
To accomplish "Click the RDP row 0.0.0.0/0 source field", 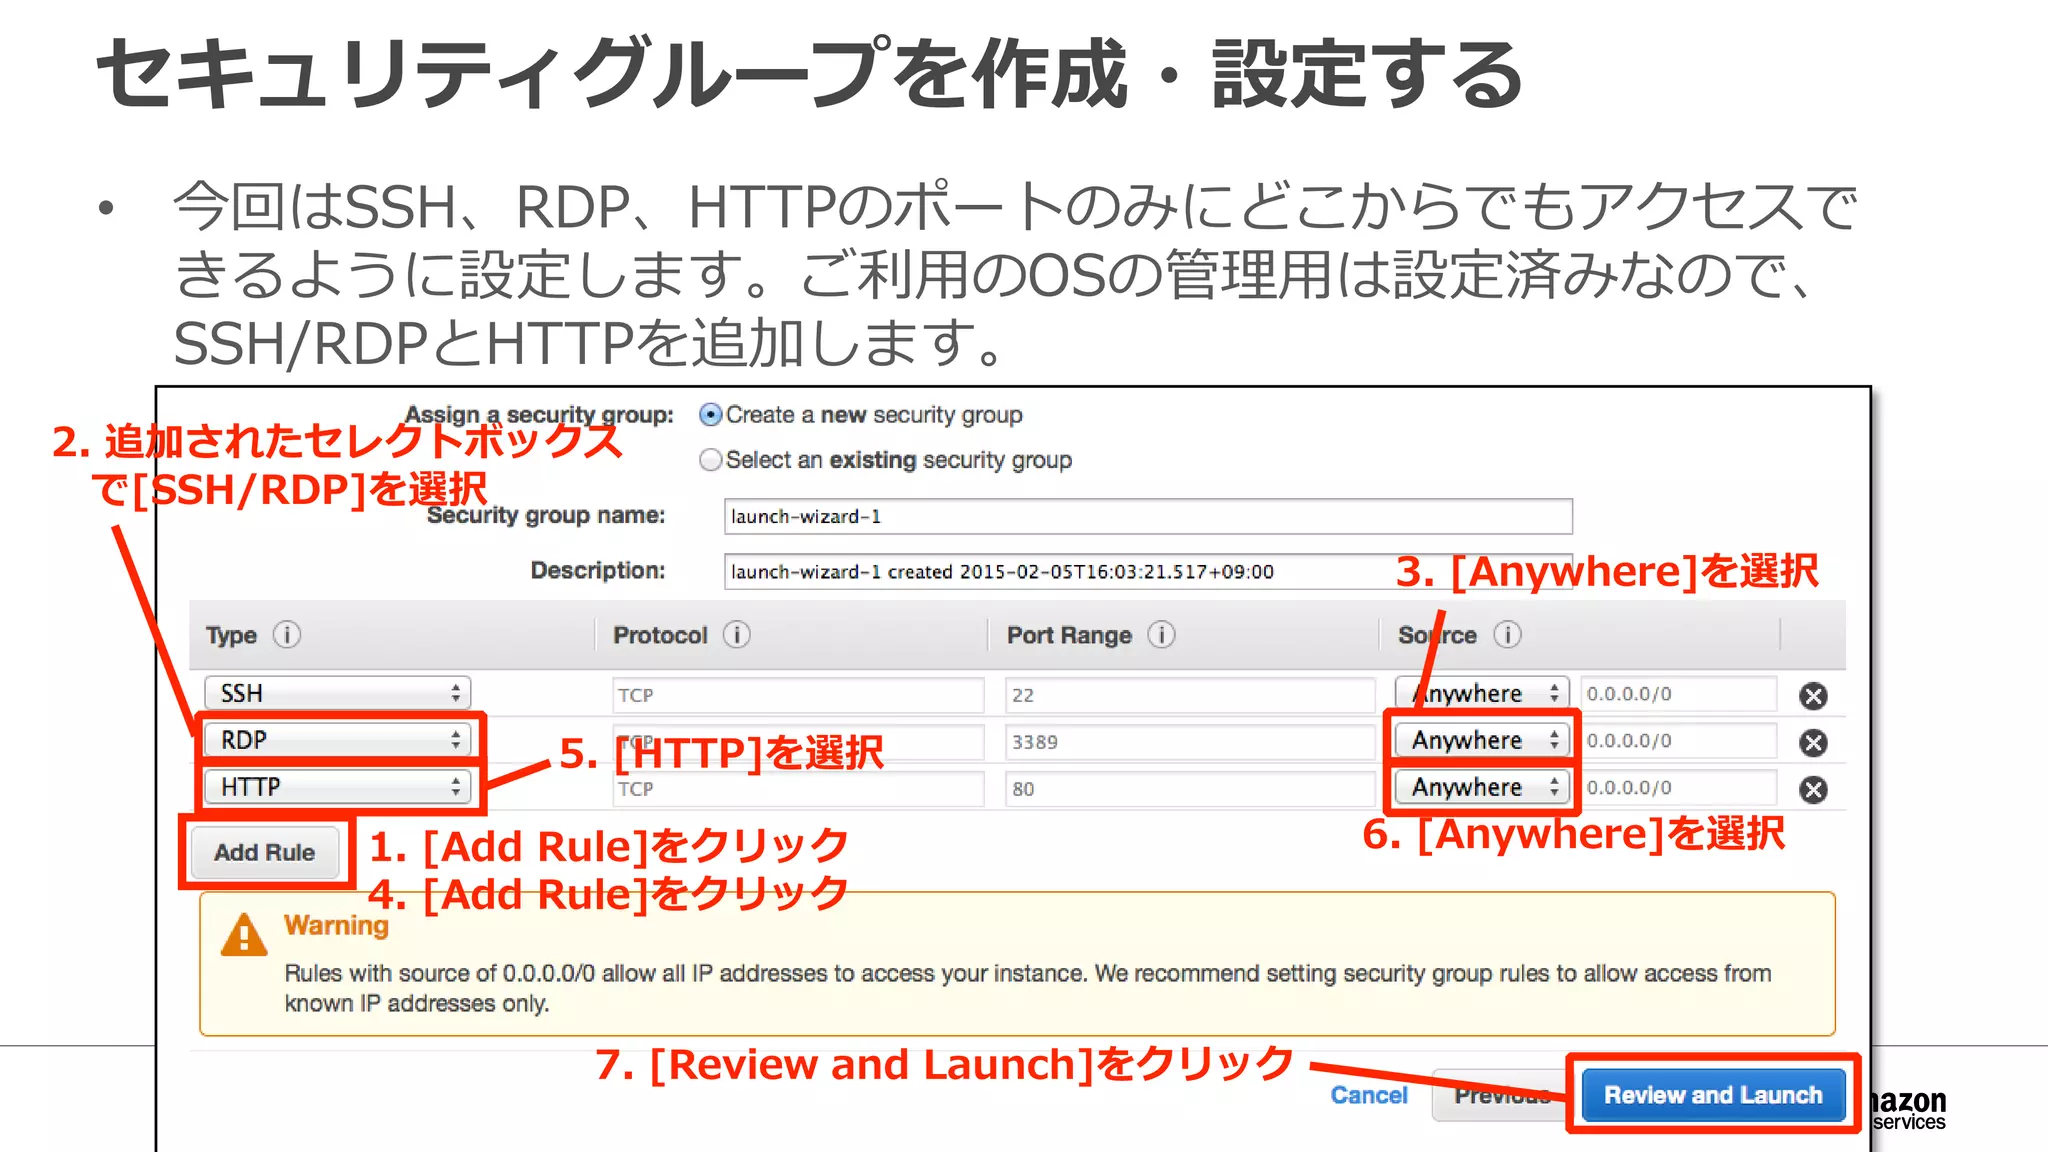I will [x=1679, y=740].
